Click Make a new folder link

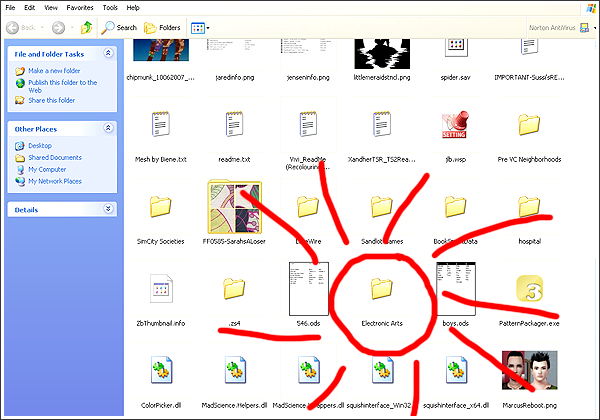pyautogui.click(x=54, y=71)
